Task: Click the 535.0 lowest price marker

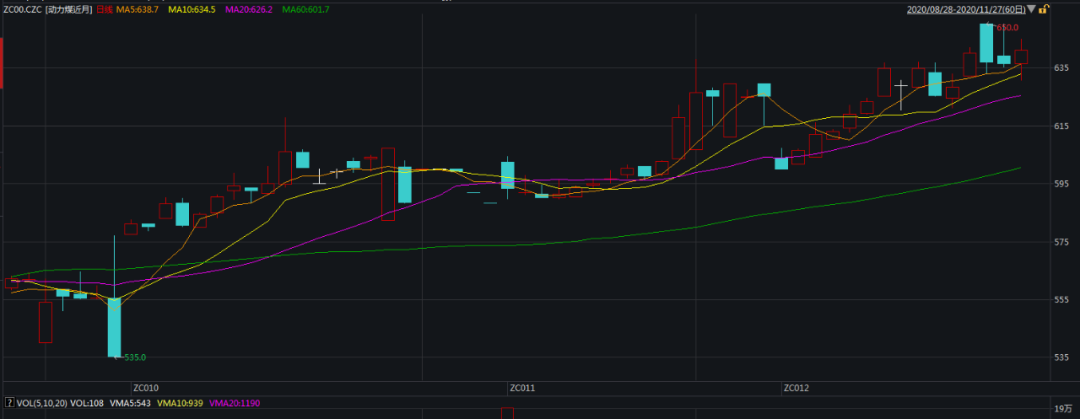Action: click(x=134, y=357)
